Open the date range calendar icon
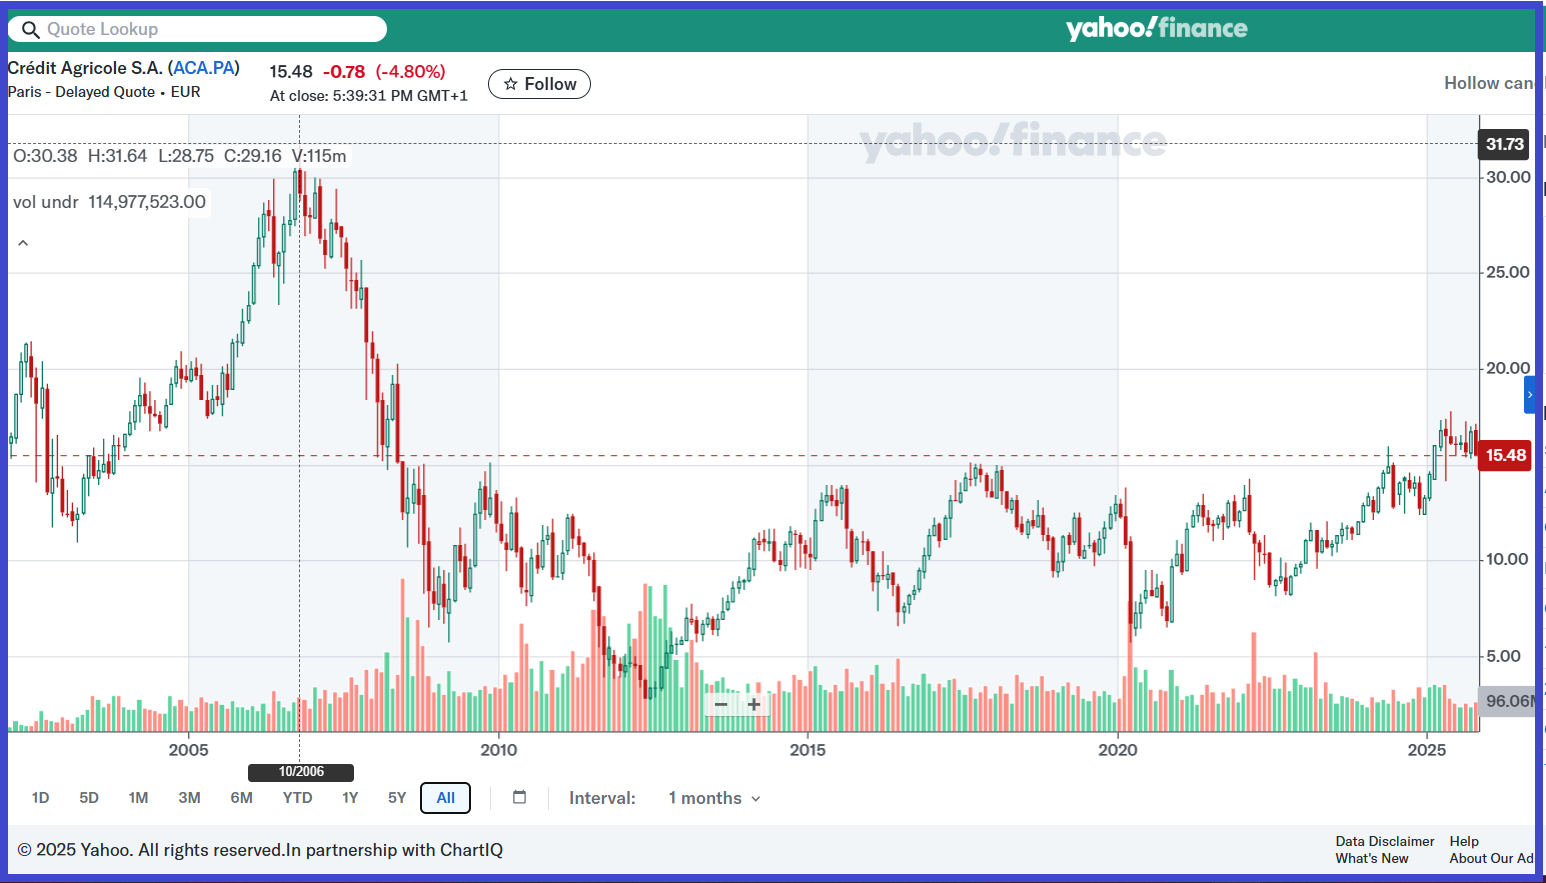Image resolution: width=1546 pixels, height=883 pixels. (x=519, y=797)
